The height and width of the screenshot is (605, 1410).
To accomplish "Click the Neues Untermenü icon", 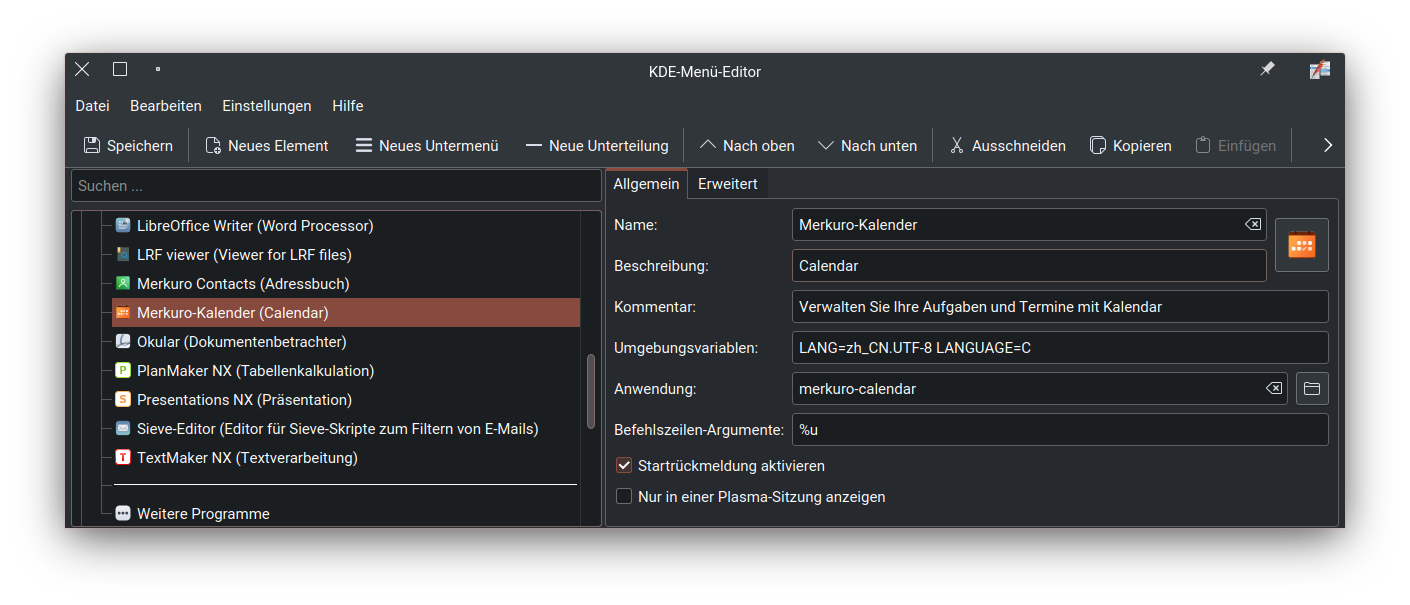I will click(x=364, y=146).
